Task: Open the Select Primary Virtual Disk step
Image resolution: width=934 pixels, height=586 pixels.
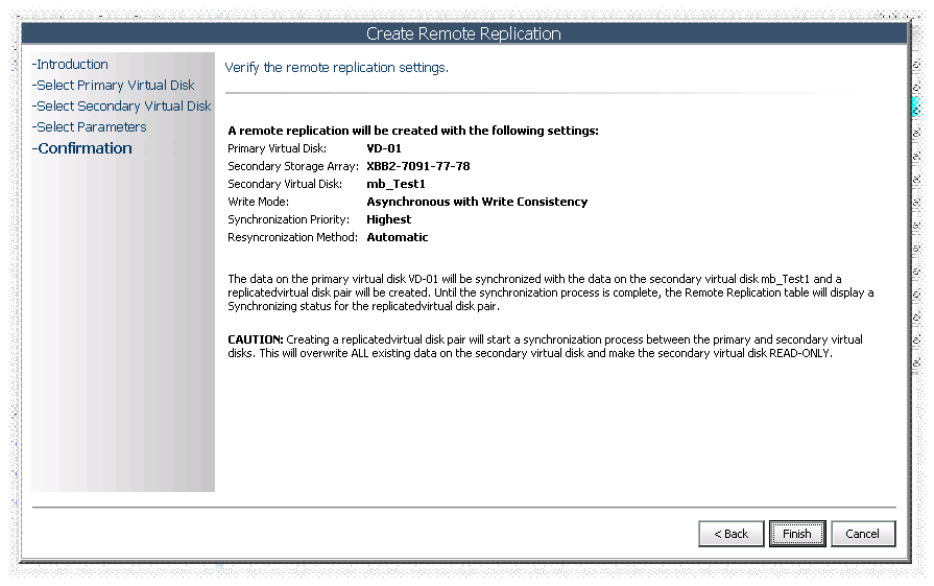Action: (113, 85)
